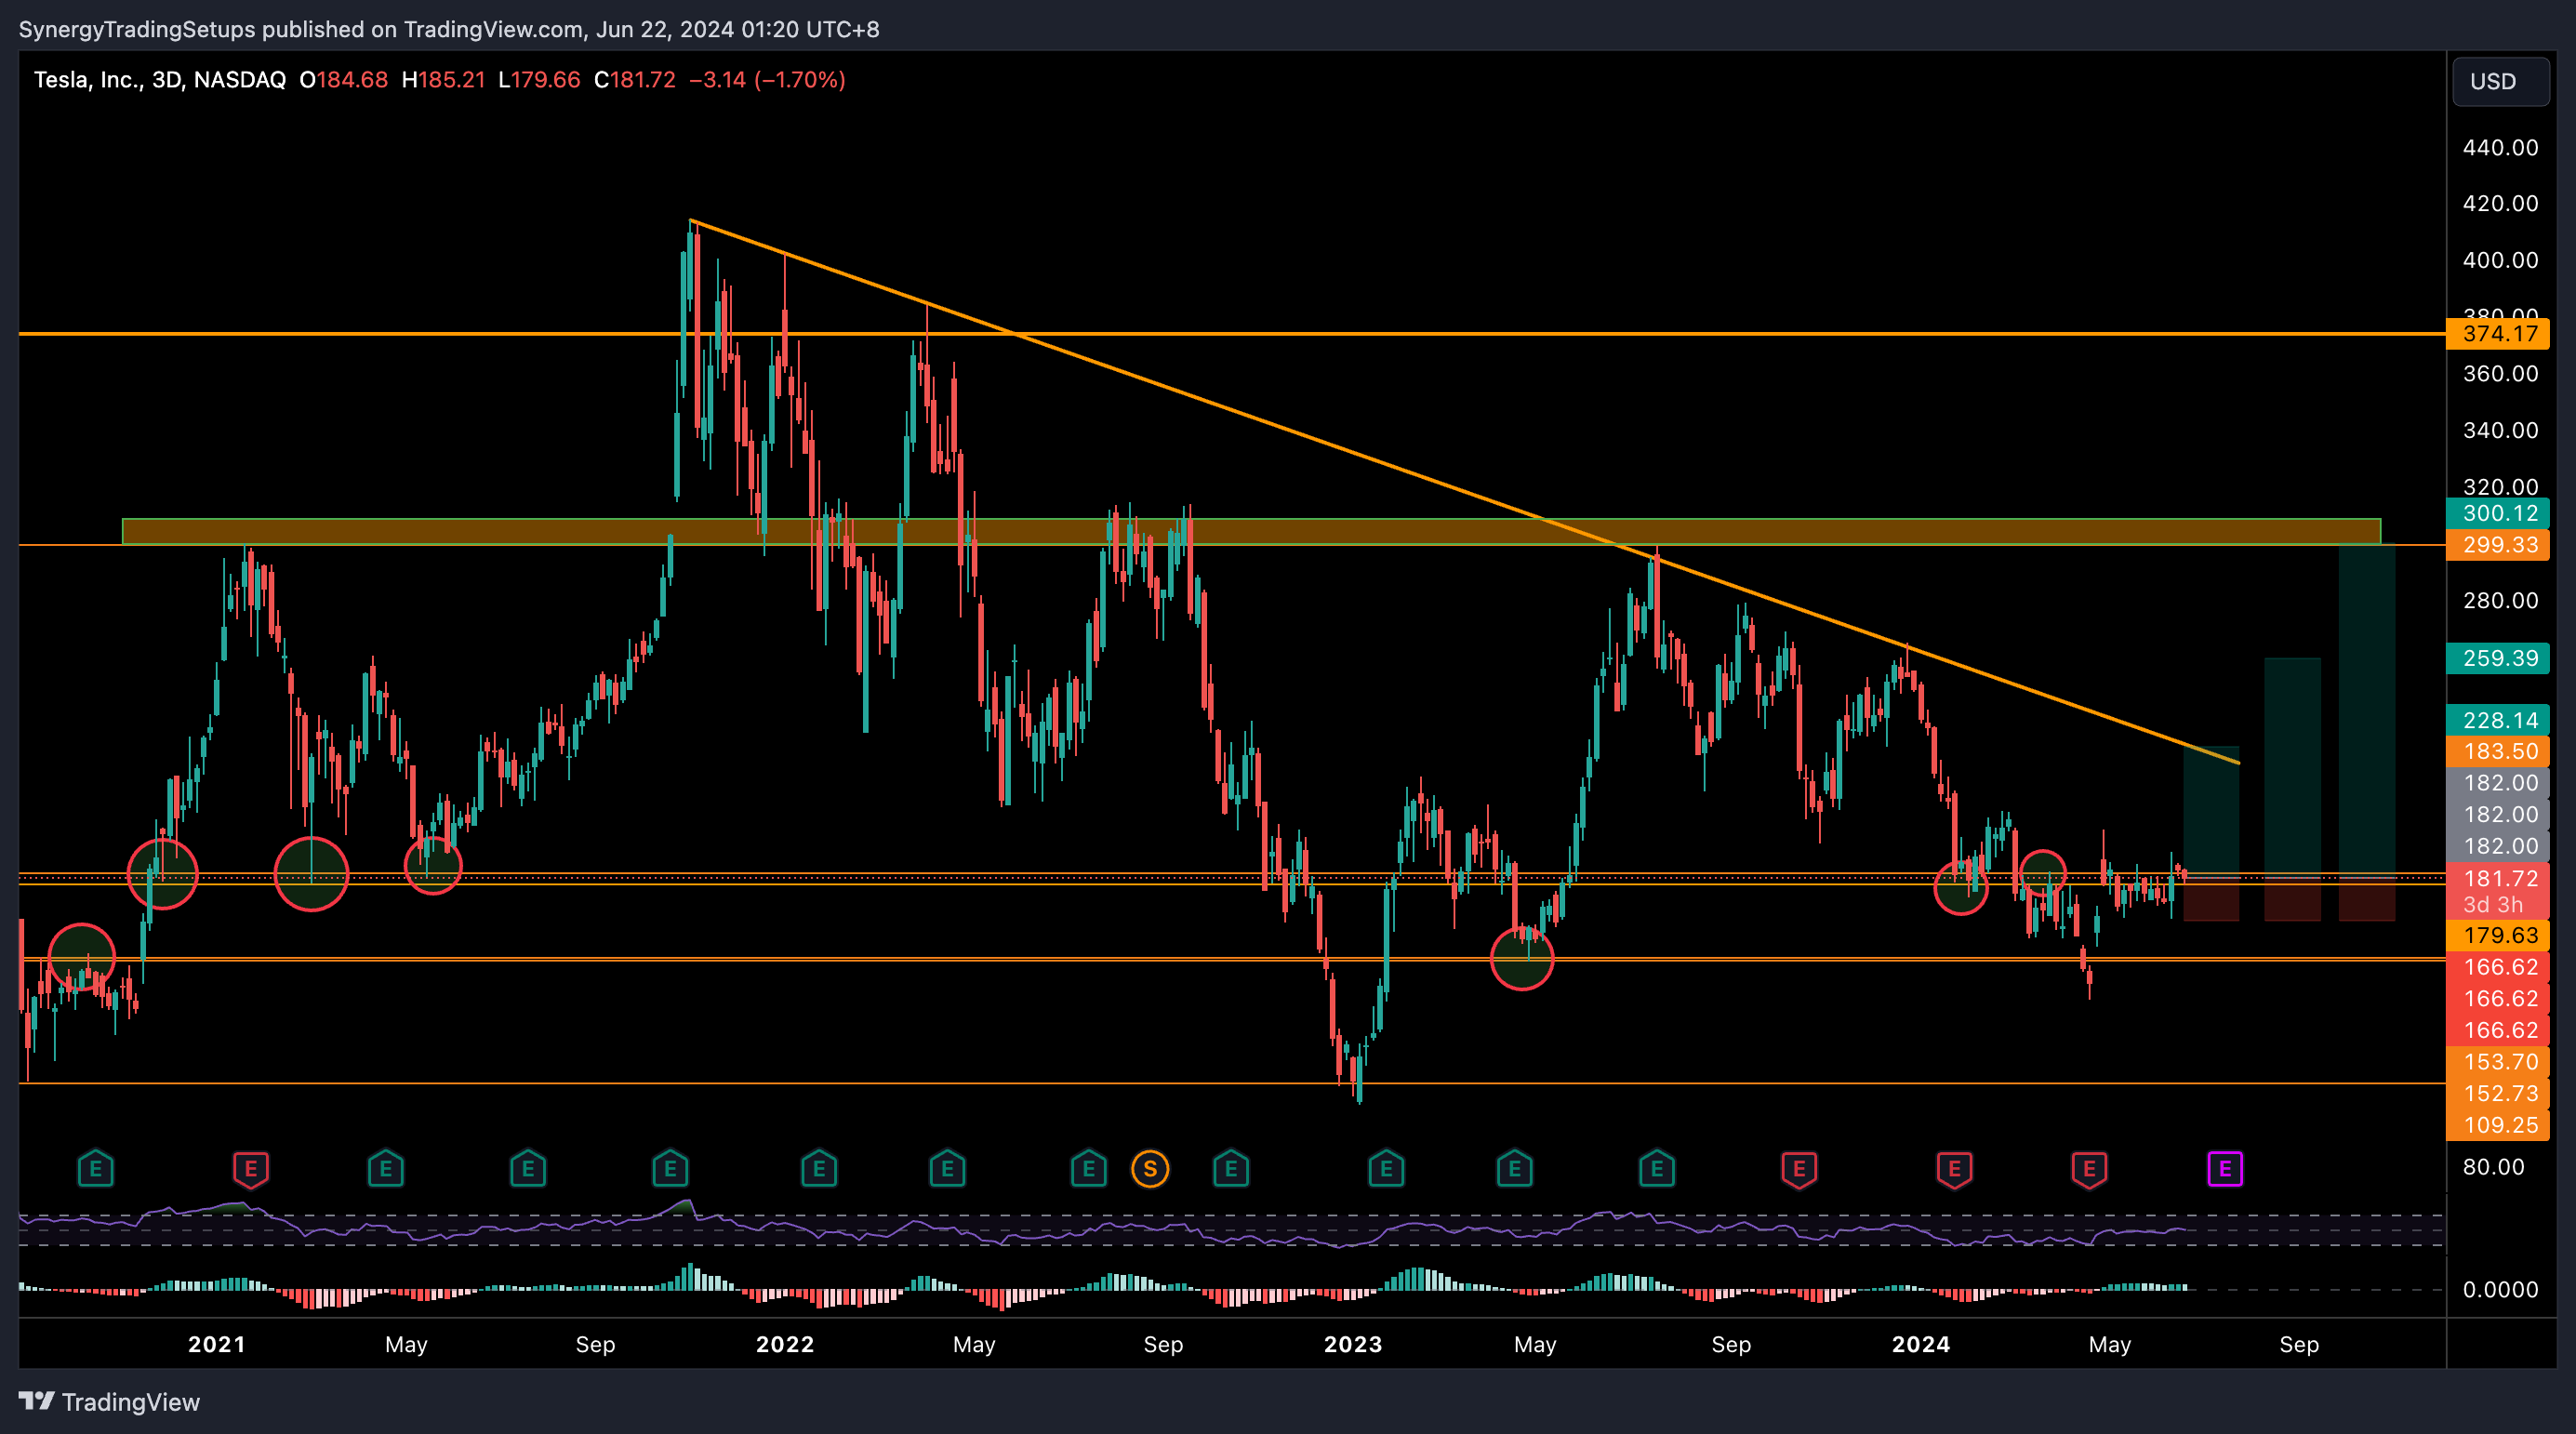The height and width of the screenshot is (1434, 2576).
Task: Click the red earnings E marker just after Sep 2023
Action: (1799, 1168)
